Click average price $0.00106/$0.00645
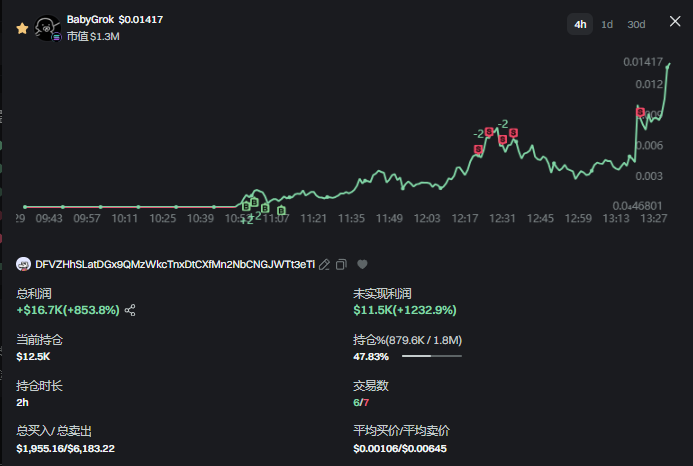The height and width of the screenshot is (466, 693). click(400, 448)
